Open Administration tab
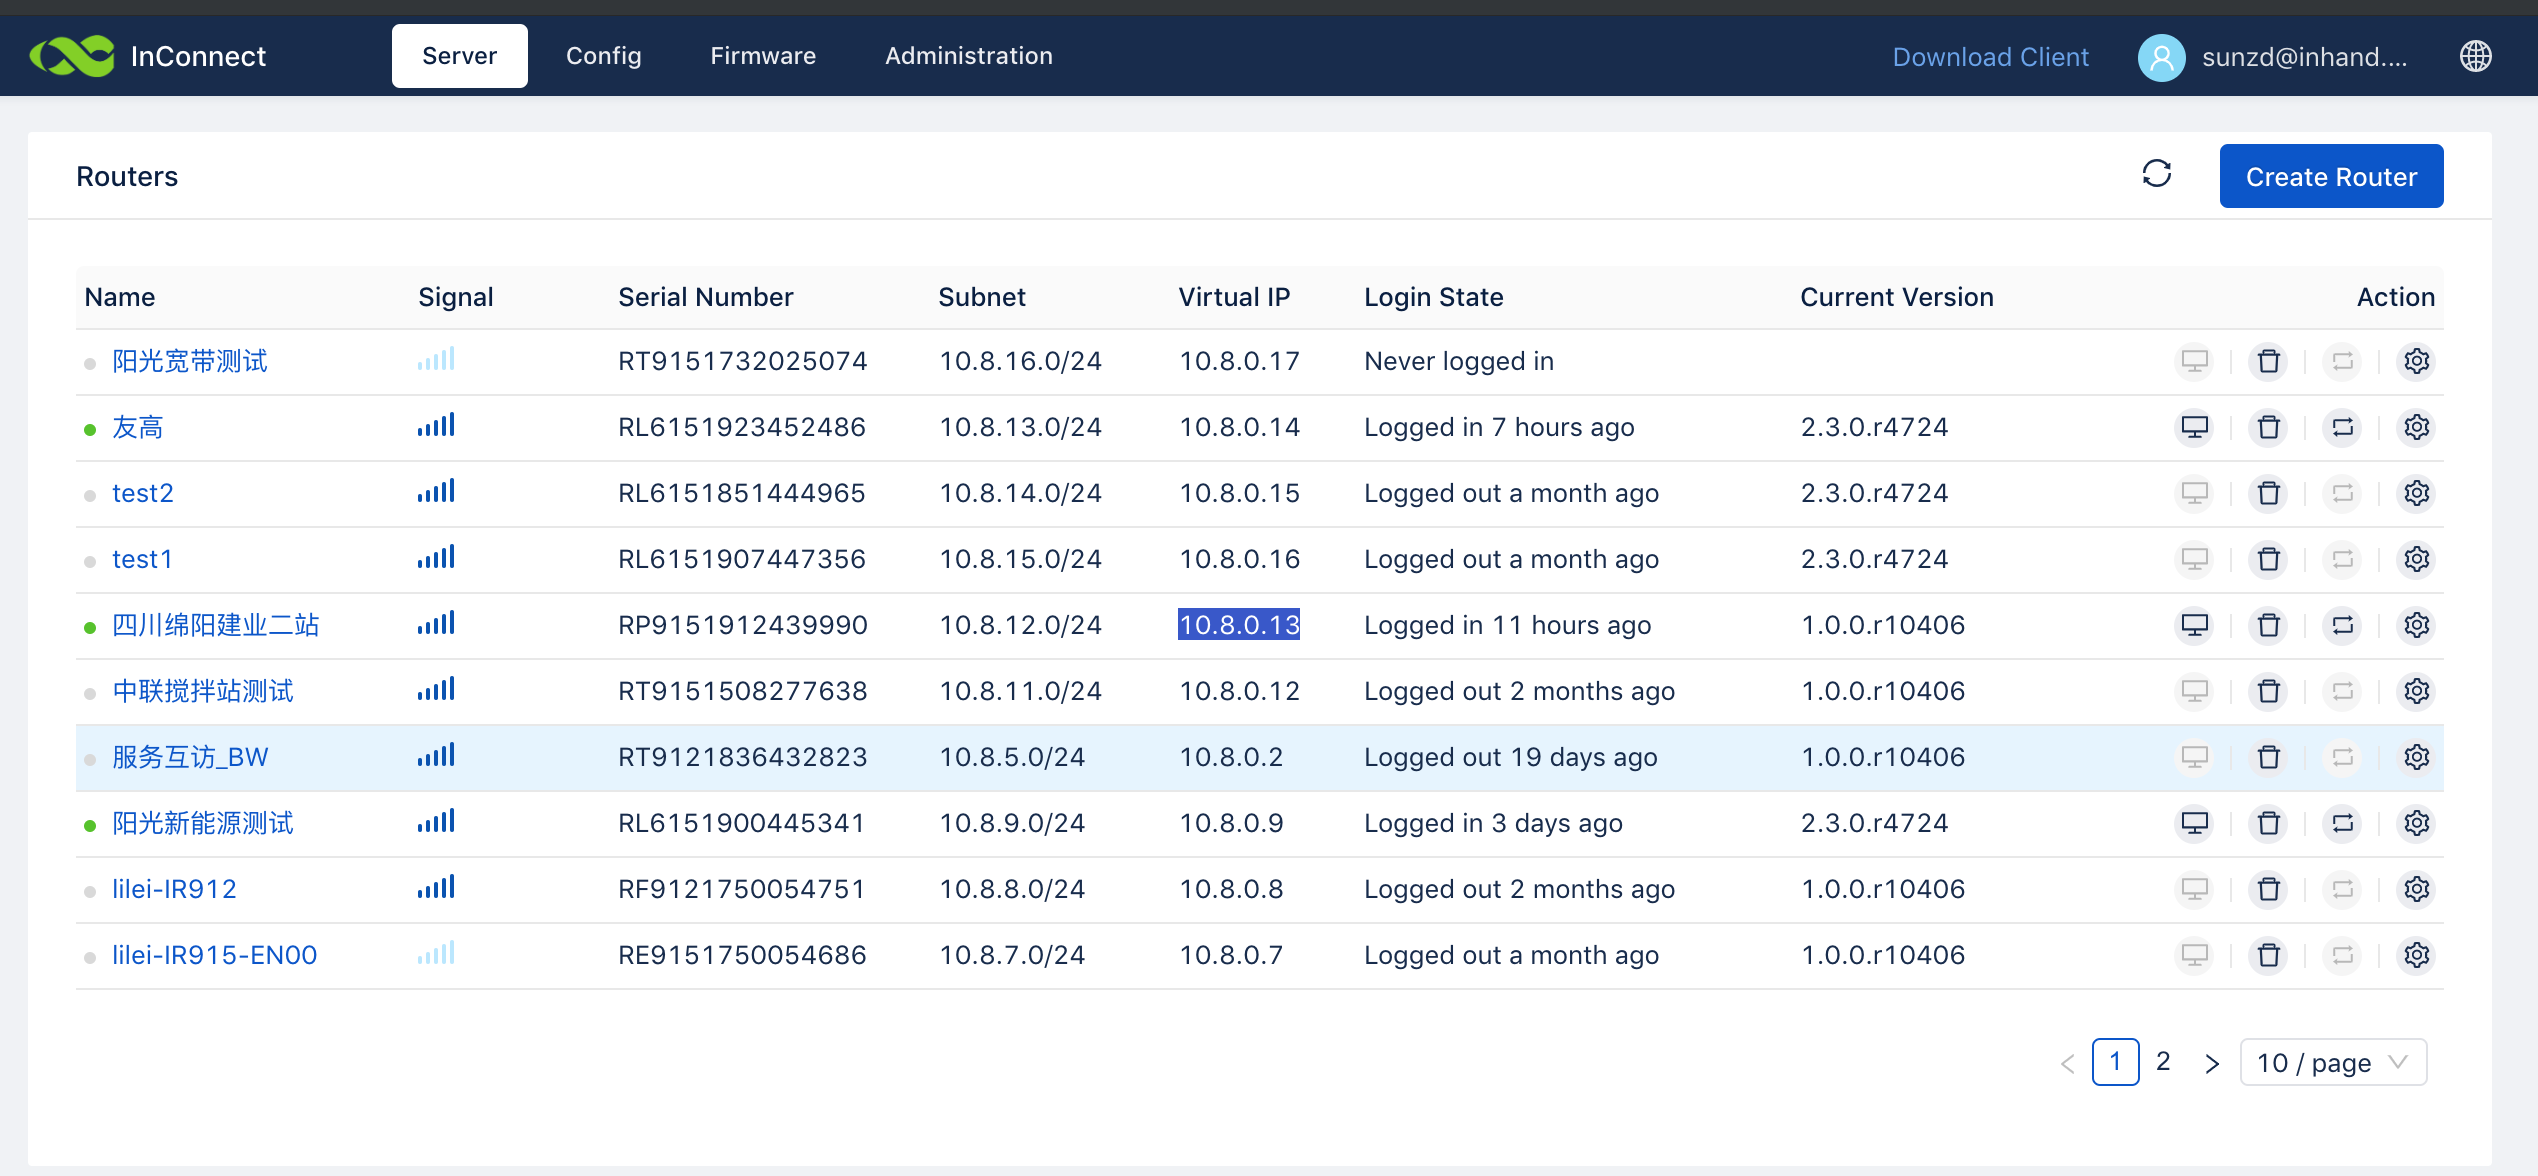This screenshot has height=1176, width=2538. pyautogui.click(x=968, y=56)
